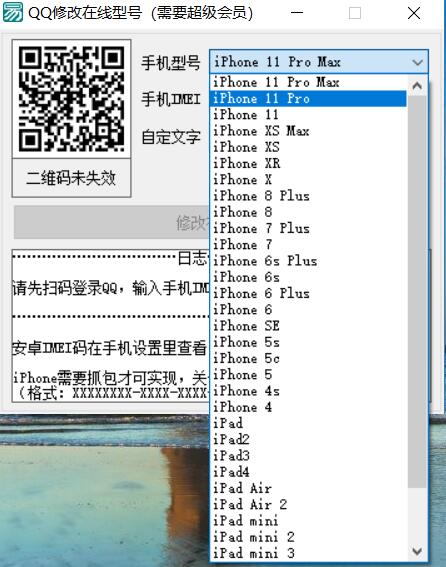Image resolution: width=446 pixels, height=567 pixels.
Task: Click the greyed 修改 submit button
Action: (x=111, y=222)
